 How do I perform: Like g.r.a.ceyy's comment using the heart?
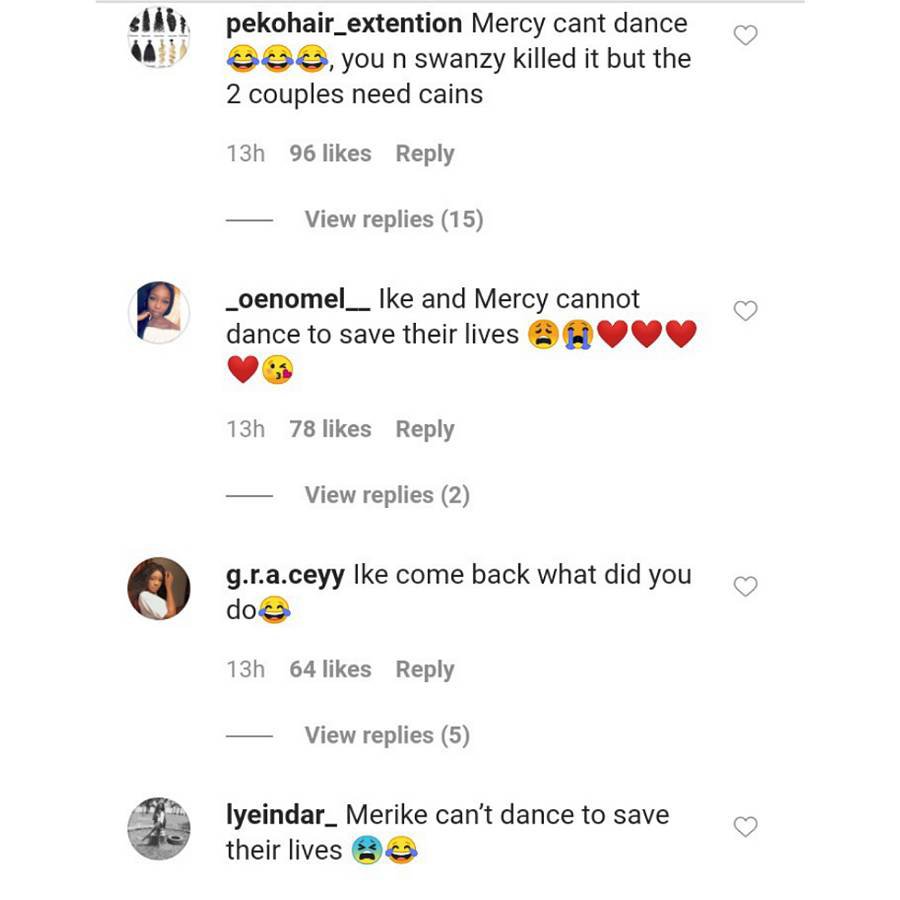tap(746, 586)
